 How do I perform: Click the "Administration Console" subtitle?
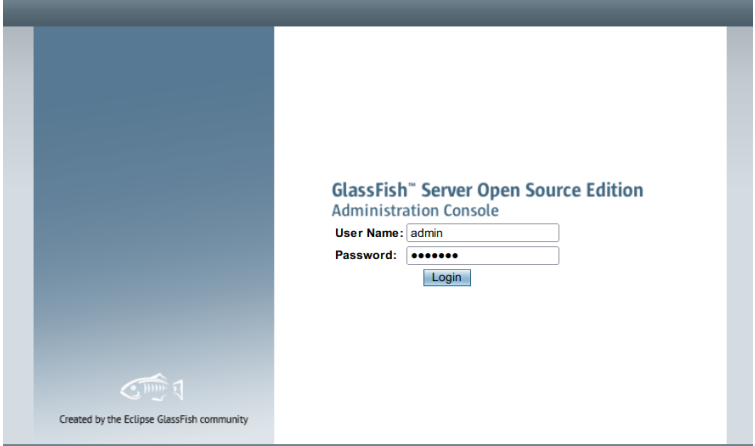pyautogui.click(x=415, y=210)
